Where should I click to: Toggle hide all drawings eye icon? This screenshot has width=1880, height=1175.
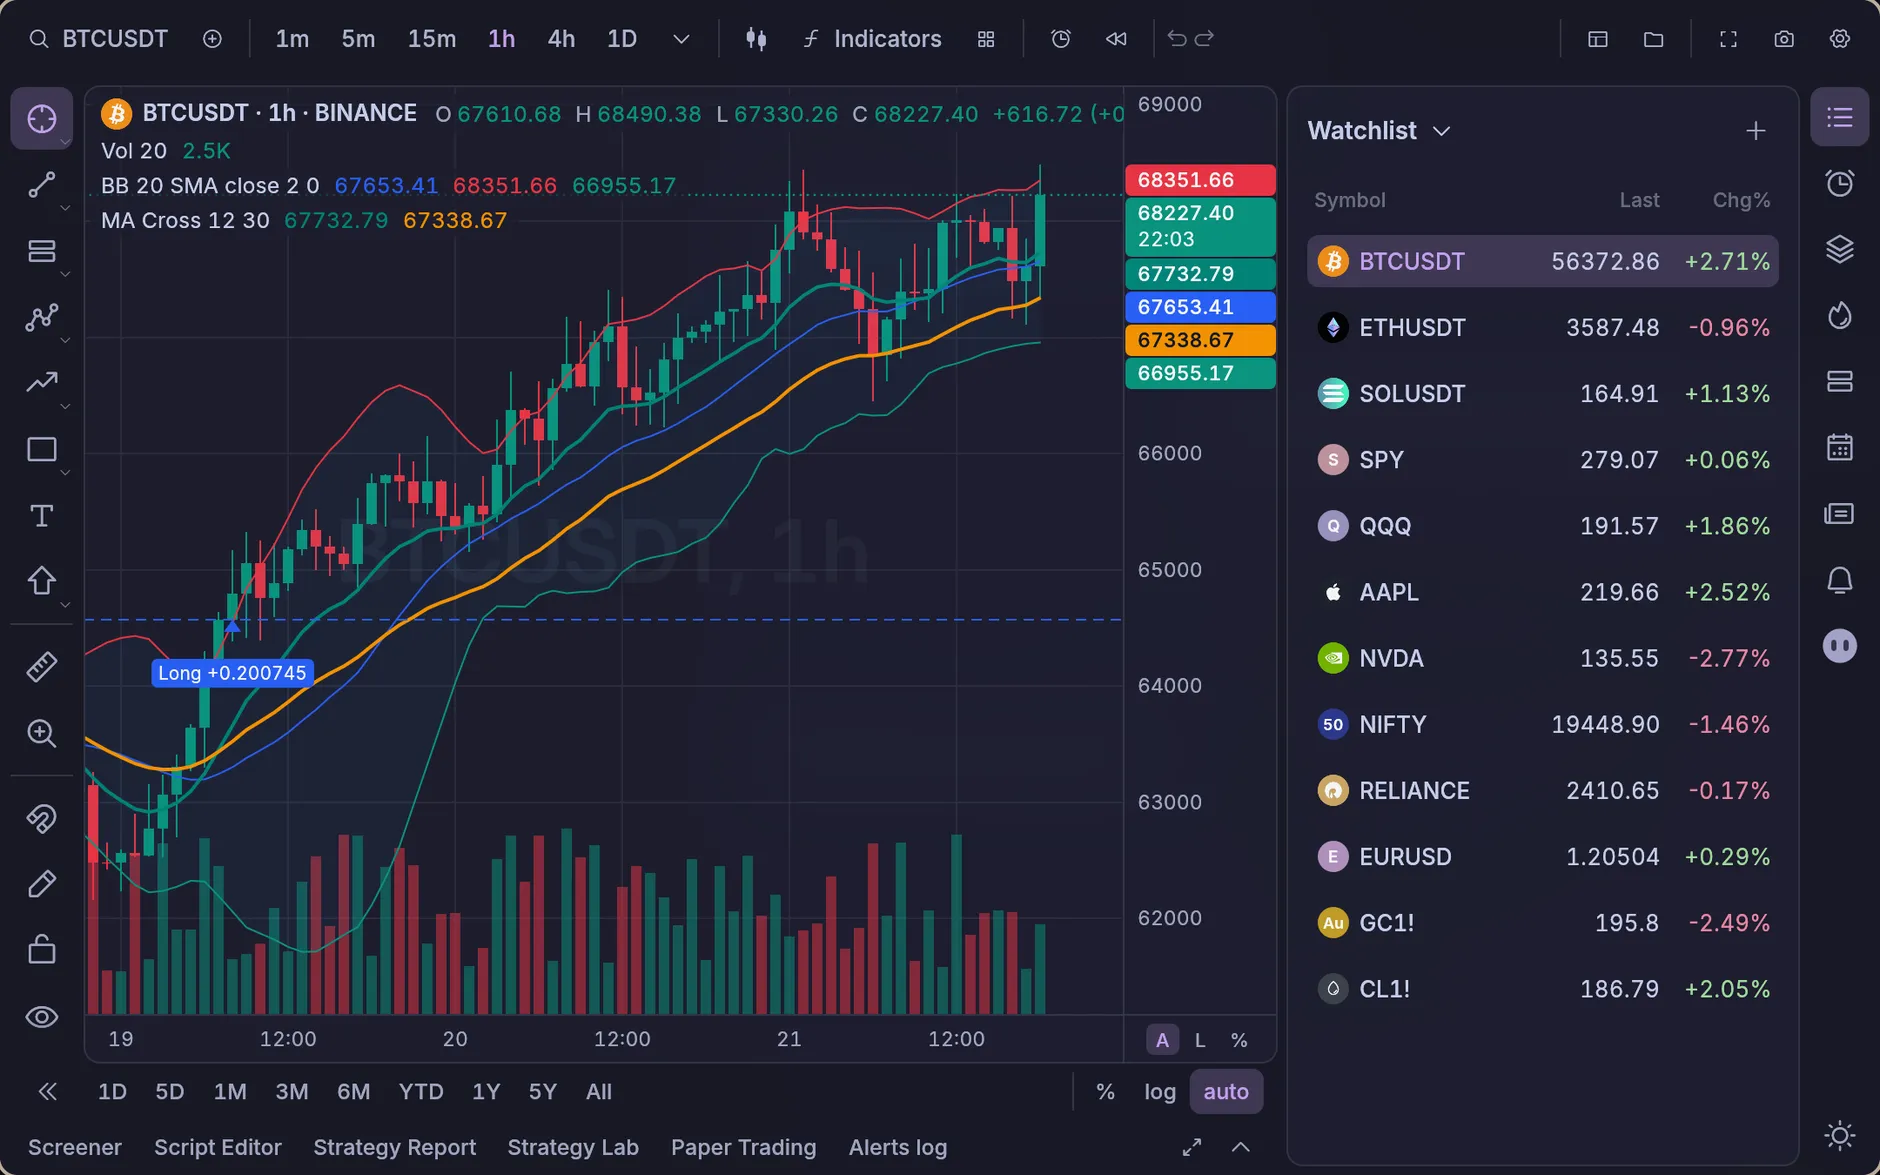point(41,1017)
